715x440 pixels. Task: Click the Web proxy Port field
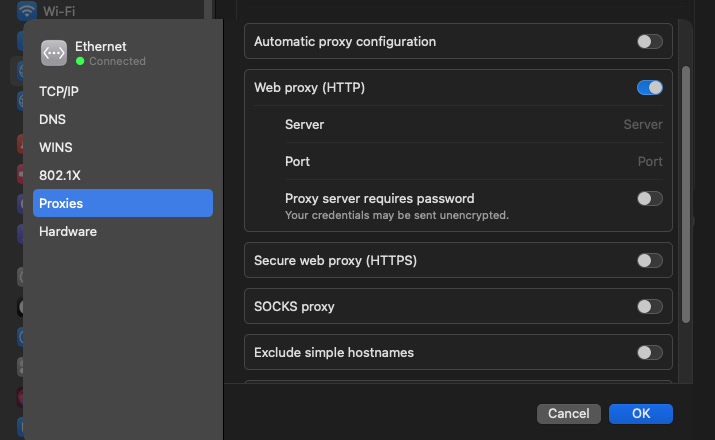point(474,161)
